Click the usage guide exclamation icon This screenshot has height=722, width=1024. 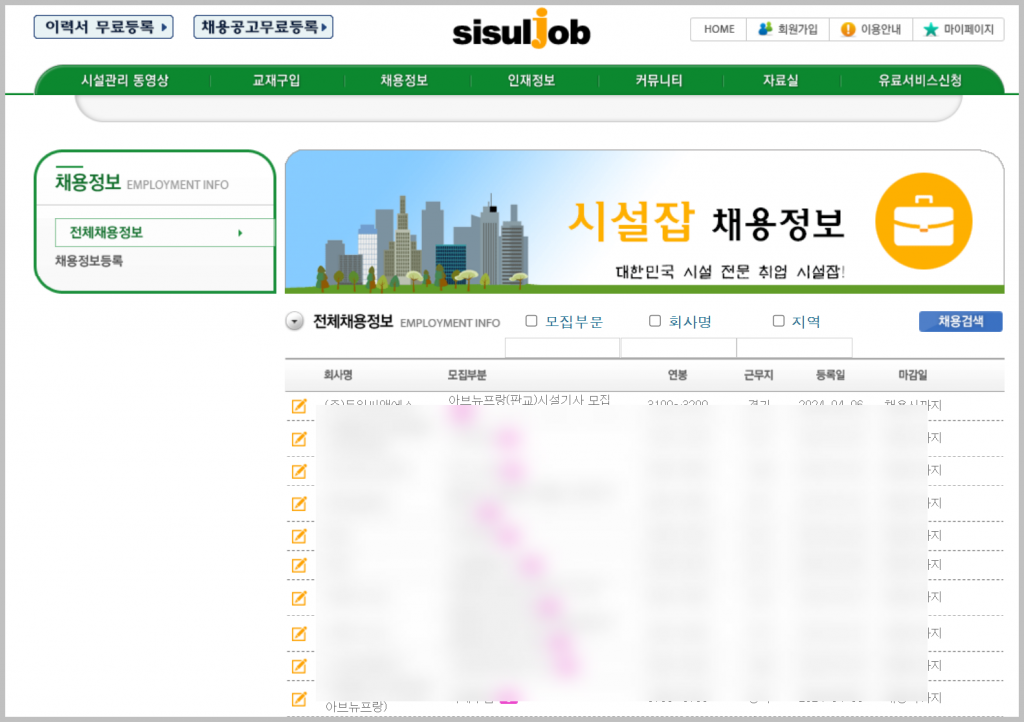[x=848, y=29]
